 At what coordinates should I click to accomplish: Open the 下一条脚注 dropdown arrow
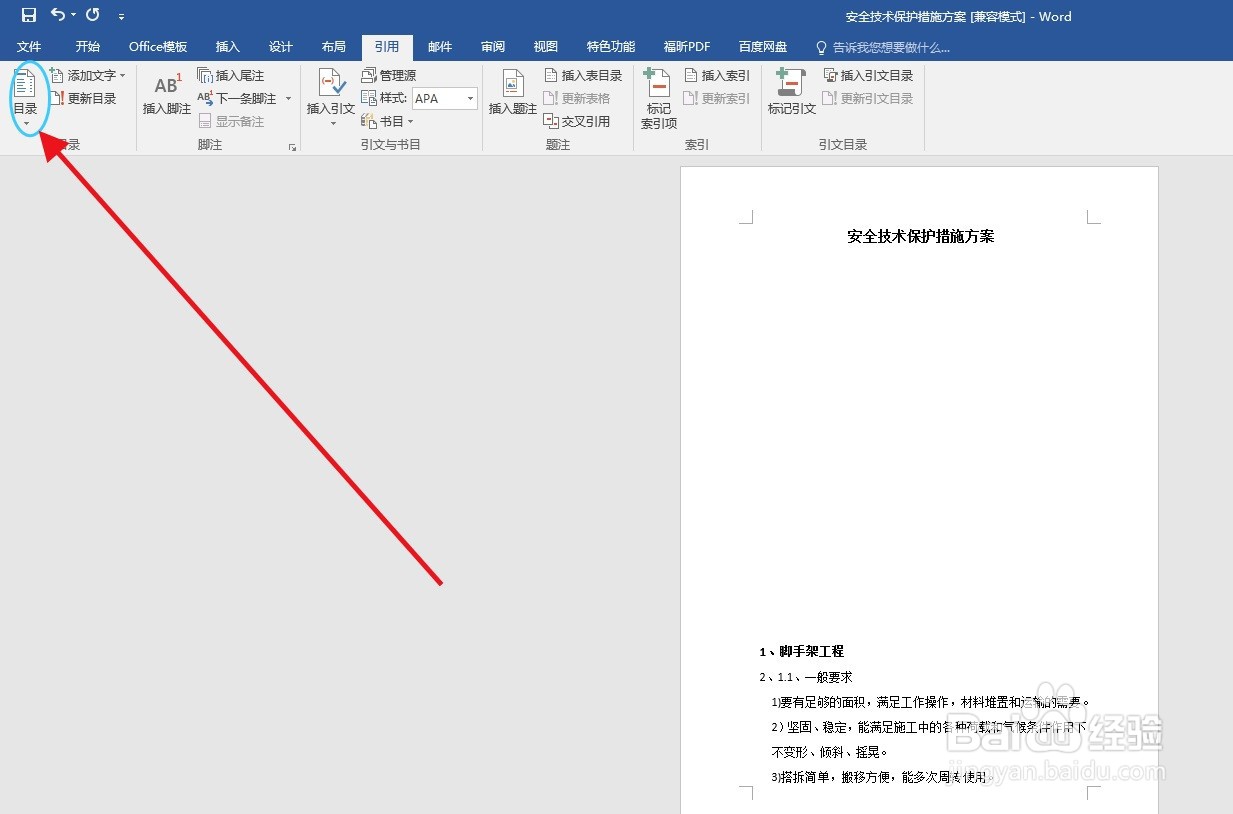pyautogui.click(x=288, y=98)
